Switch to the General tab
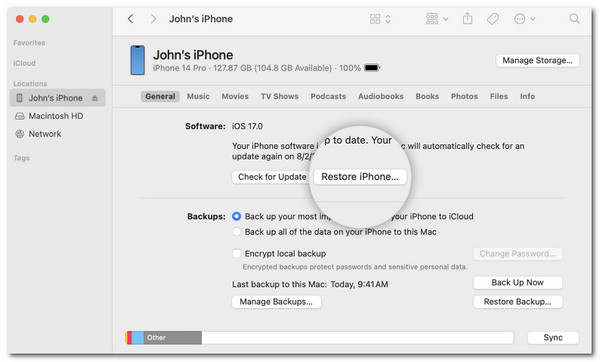The height and width of the screenshot is (362, 600). click(160, 96)
